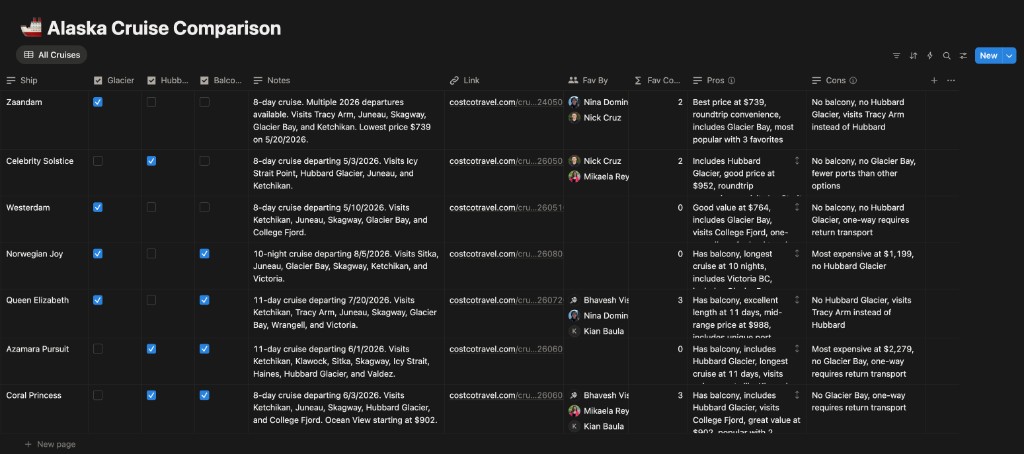This screenshot has width=1024, height=454.
Task: Open automations lightning bolt icon
Action: point(930,56)
